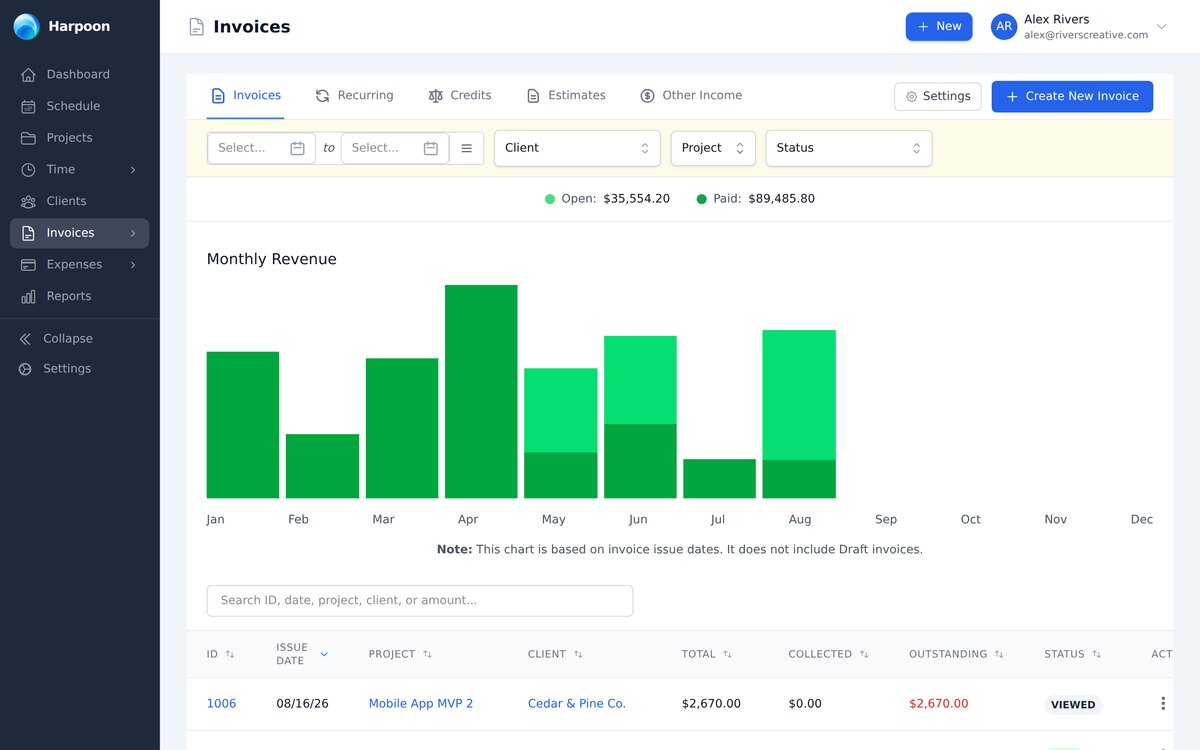Open the Alex Rivers account dropdown chevron
1200x750 pixels.
click(1161, 27)
